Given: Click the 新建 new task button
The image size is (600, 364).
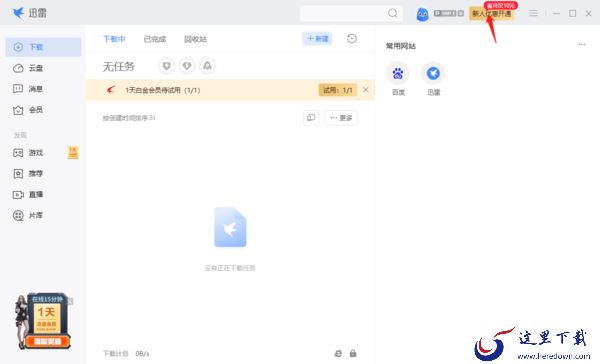Looking at the screenshot, I should [x=318, y=39].
